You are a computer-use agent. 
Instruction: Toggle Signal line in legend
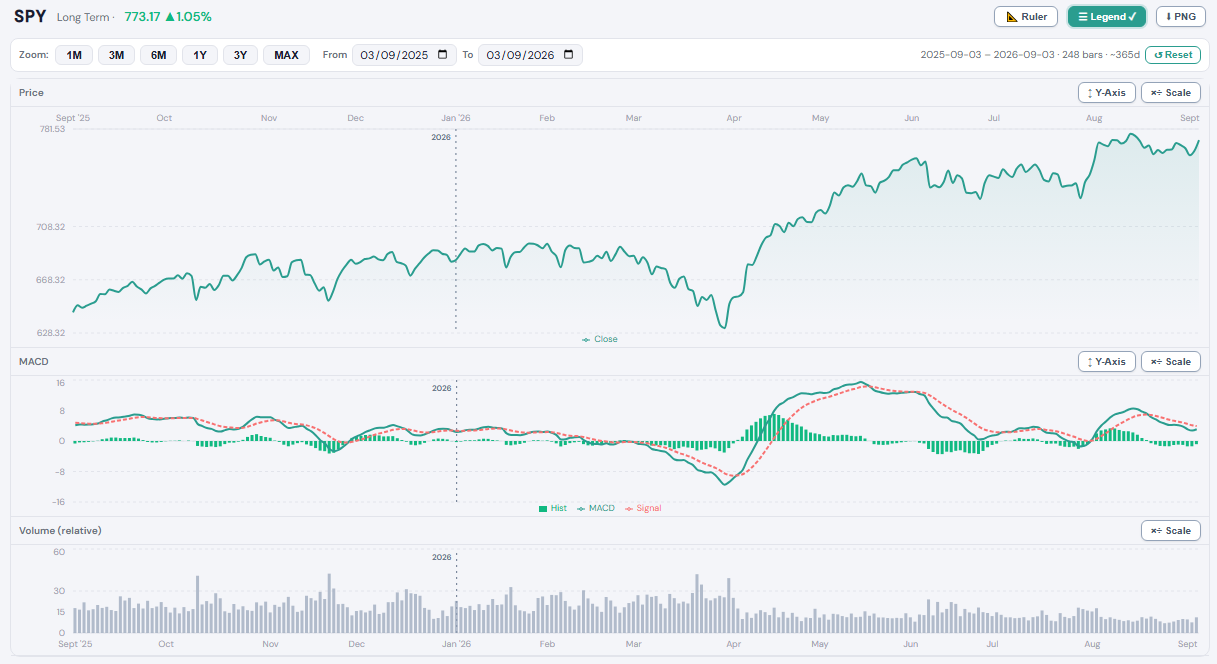(643, 508)
